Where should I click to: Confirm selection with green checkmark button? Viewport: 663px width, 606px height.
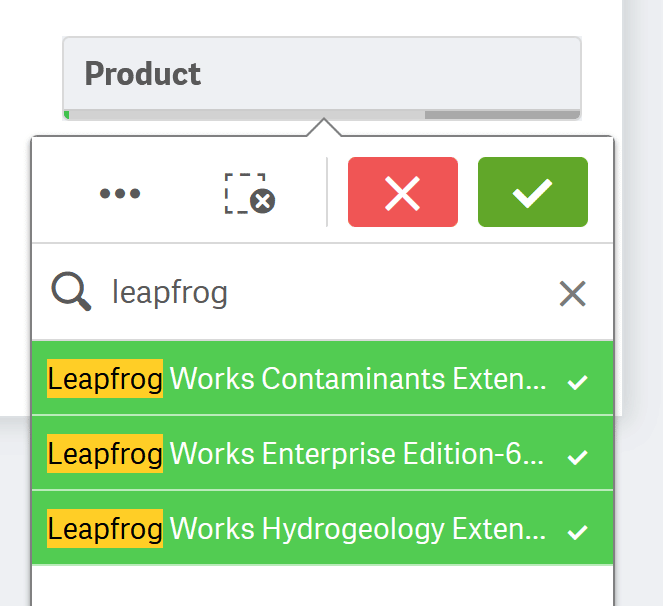[533, 192]
